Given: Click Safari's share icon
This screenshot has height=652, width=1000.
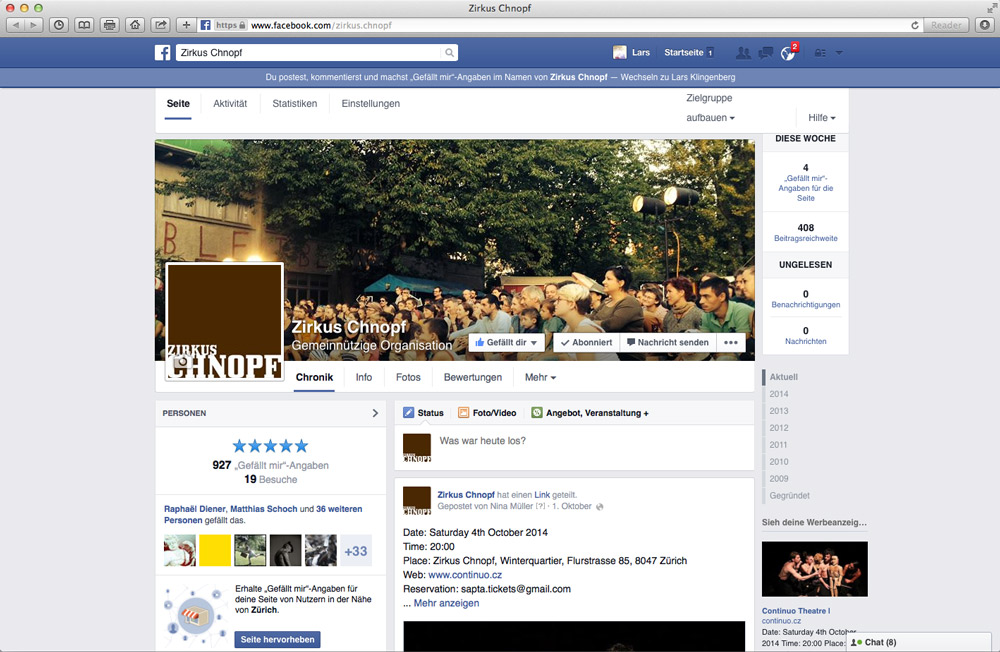Looking at the screenshot, I should coord(160,24).
